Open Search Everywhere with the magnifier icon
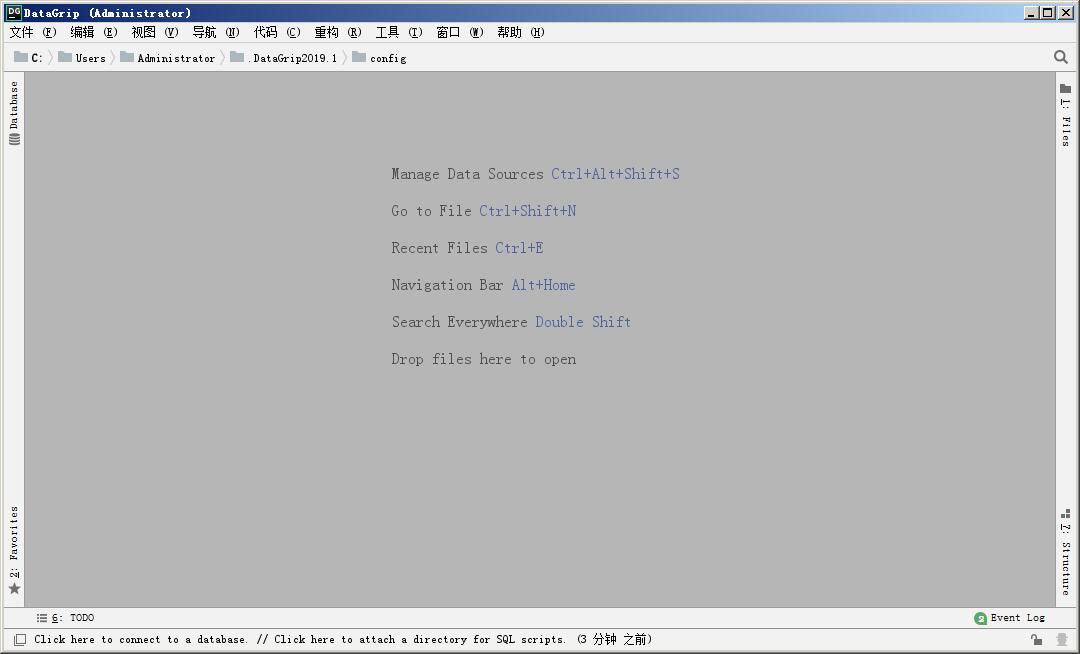Screen dimensions: 1080x654 (x=1061, y=57)
